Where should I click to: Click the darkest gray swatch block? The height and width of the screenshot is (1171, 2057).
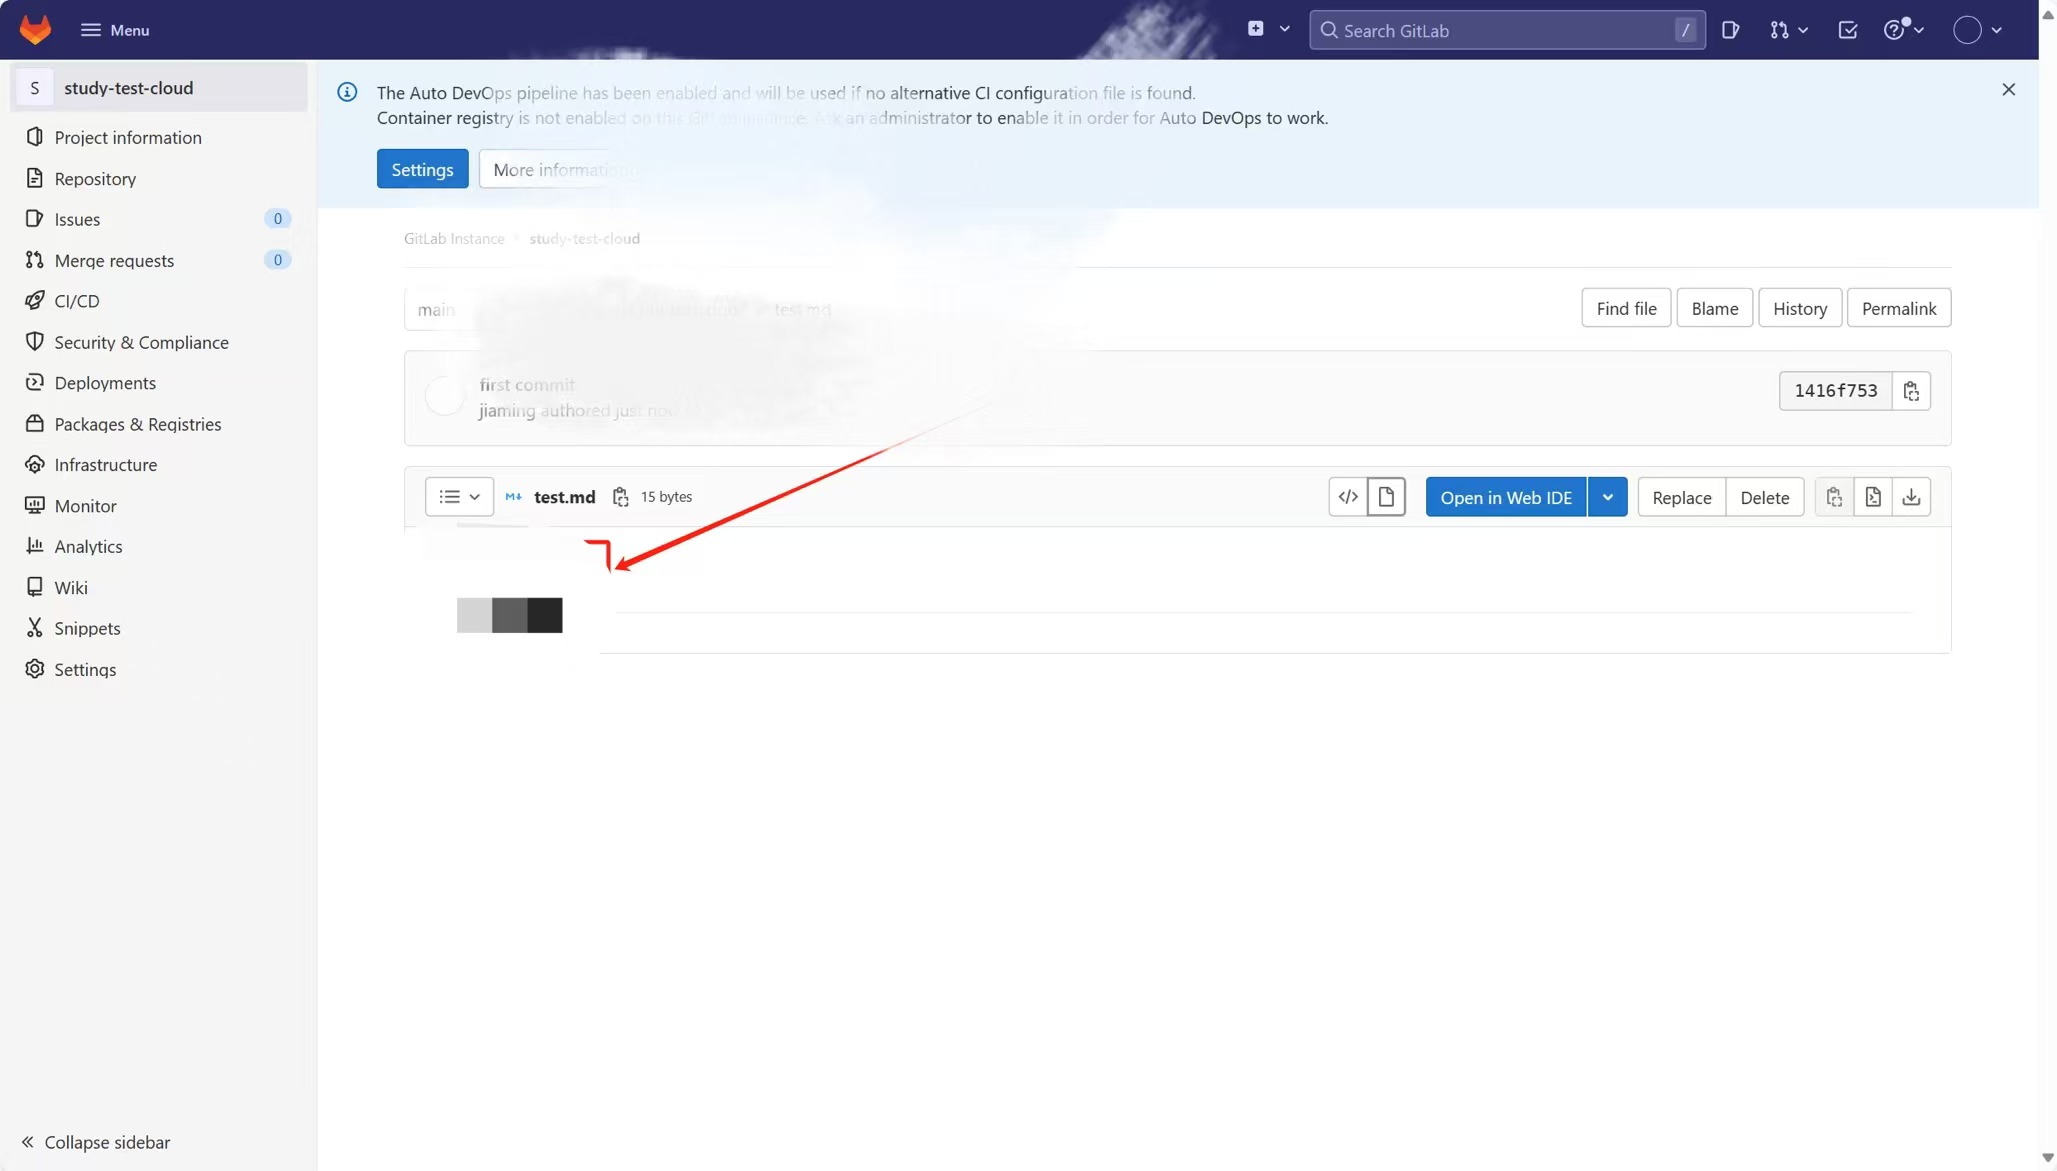545,615
